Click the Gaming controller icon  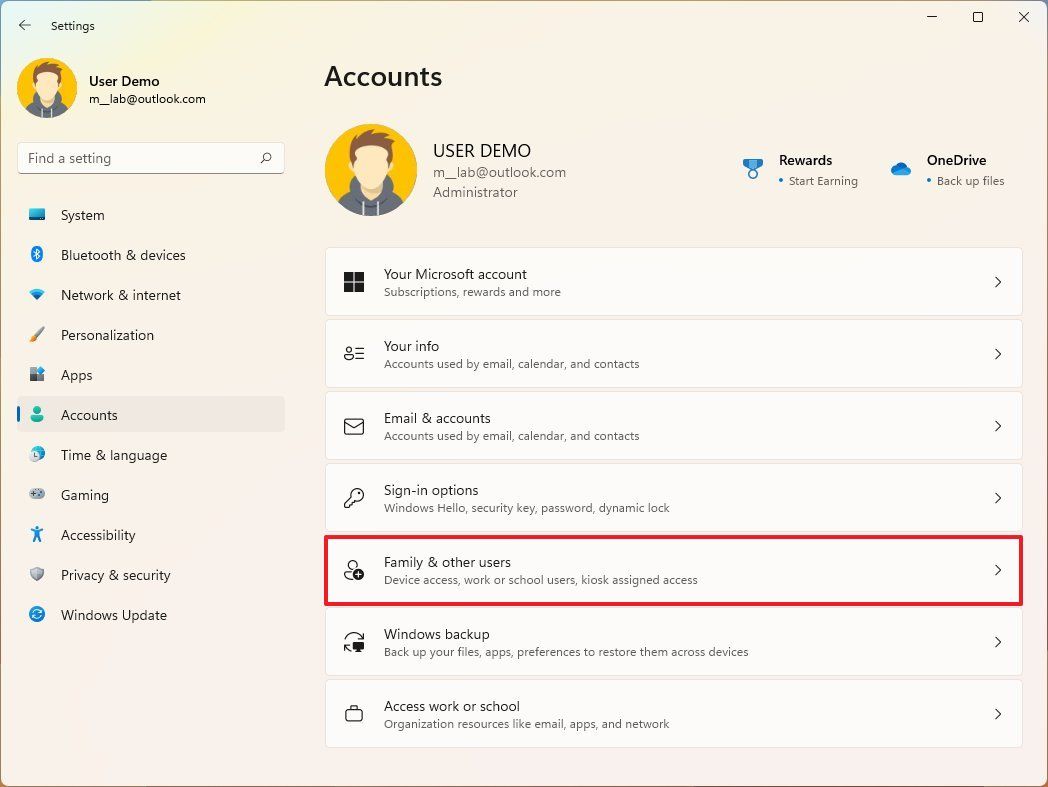[x=37, y=495]
